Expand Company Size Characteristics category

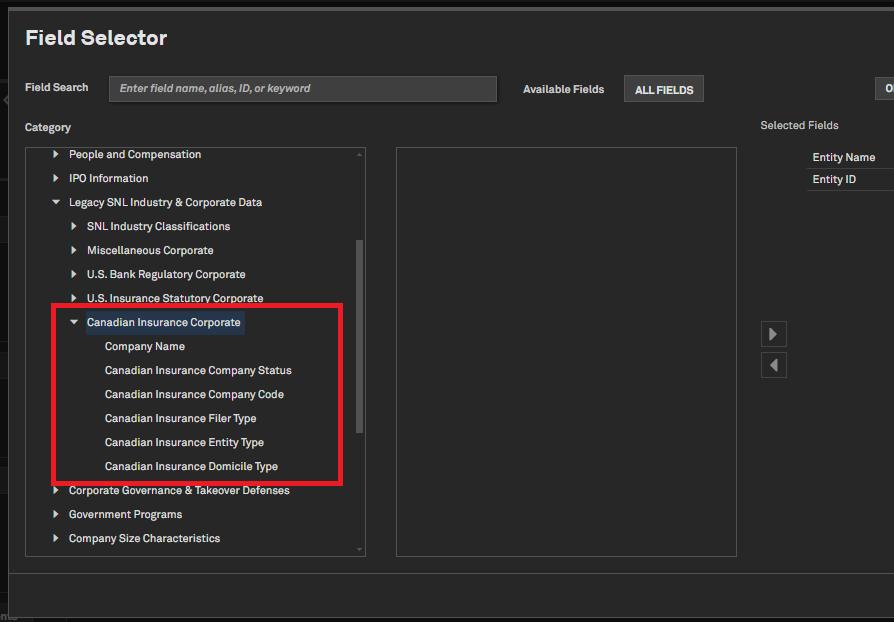pyautogui.click(x=56, y=538)
